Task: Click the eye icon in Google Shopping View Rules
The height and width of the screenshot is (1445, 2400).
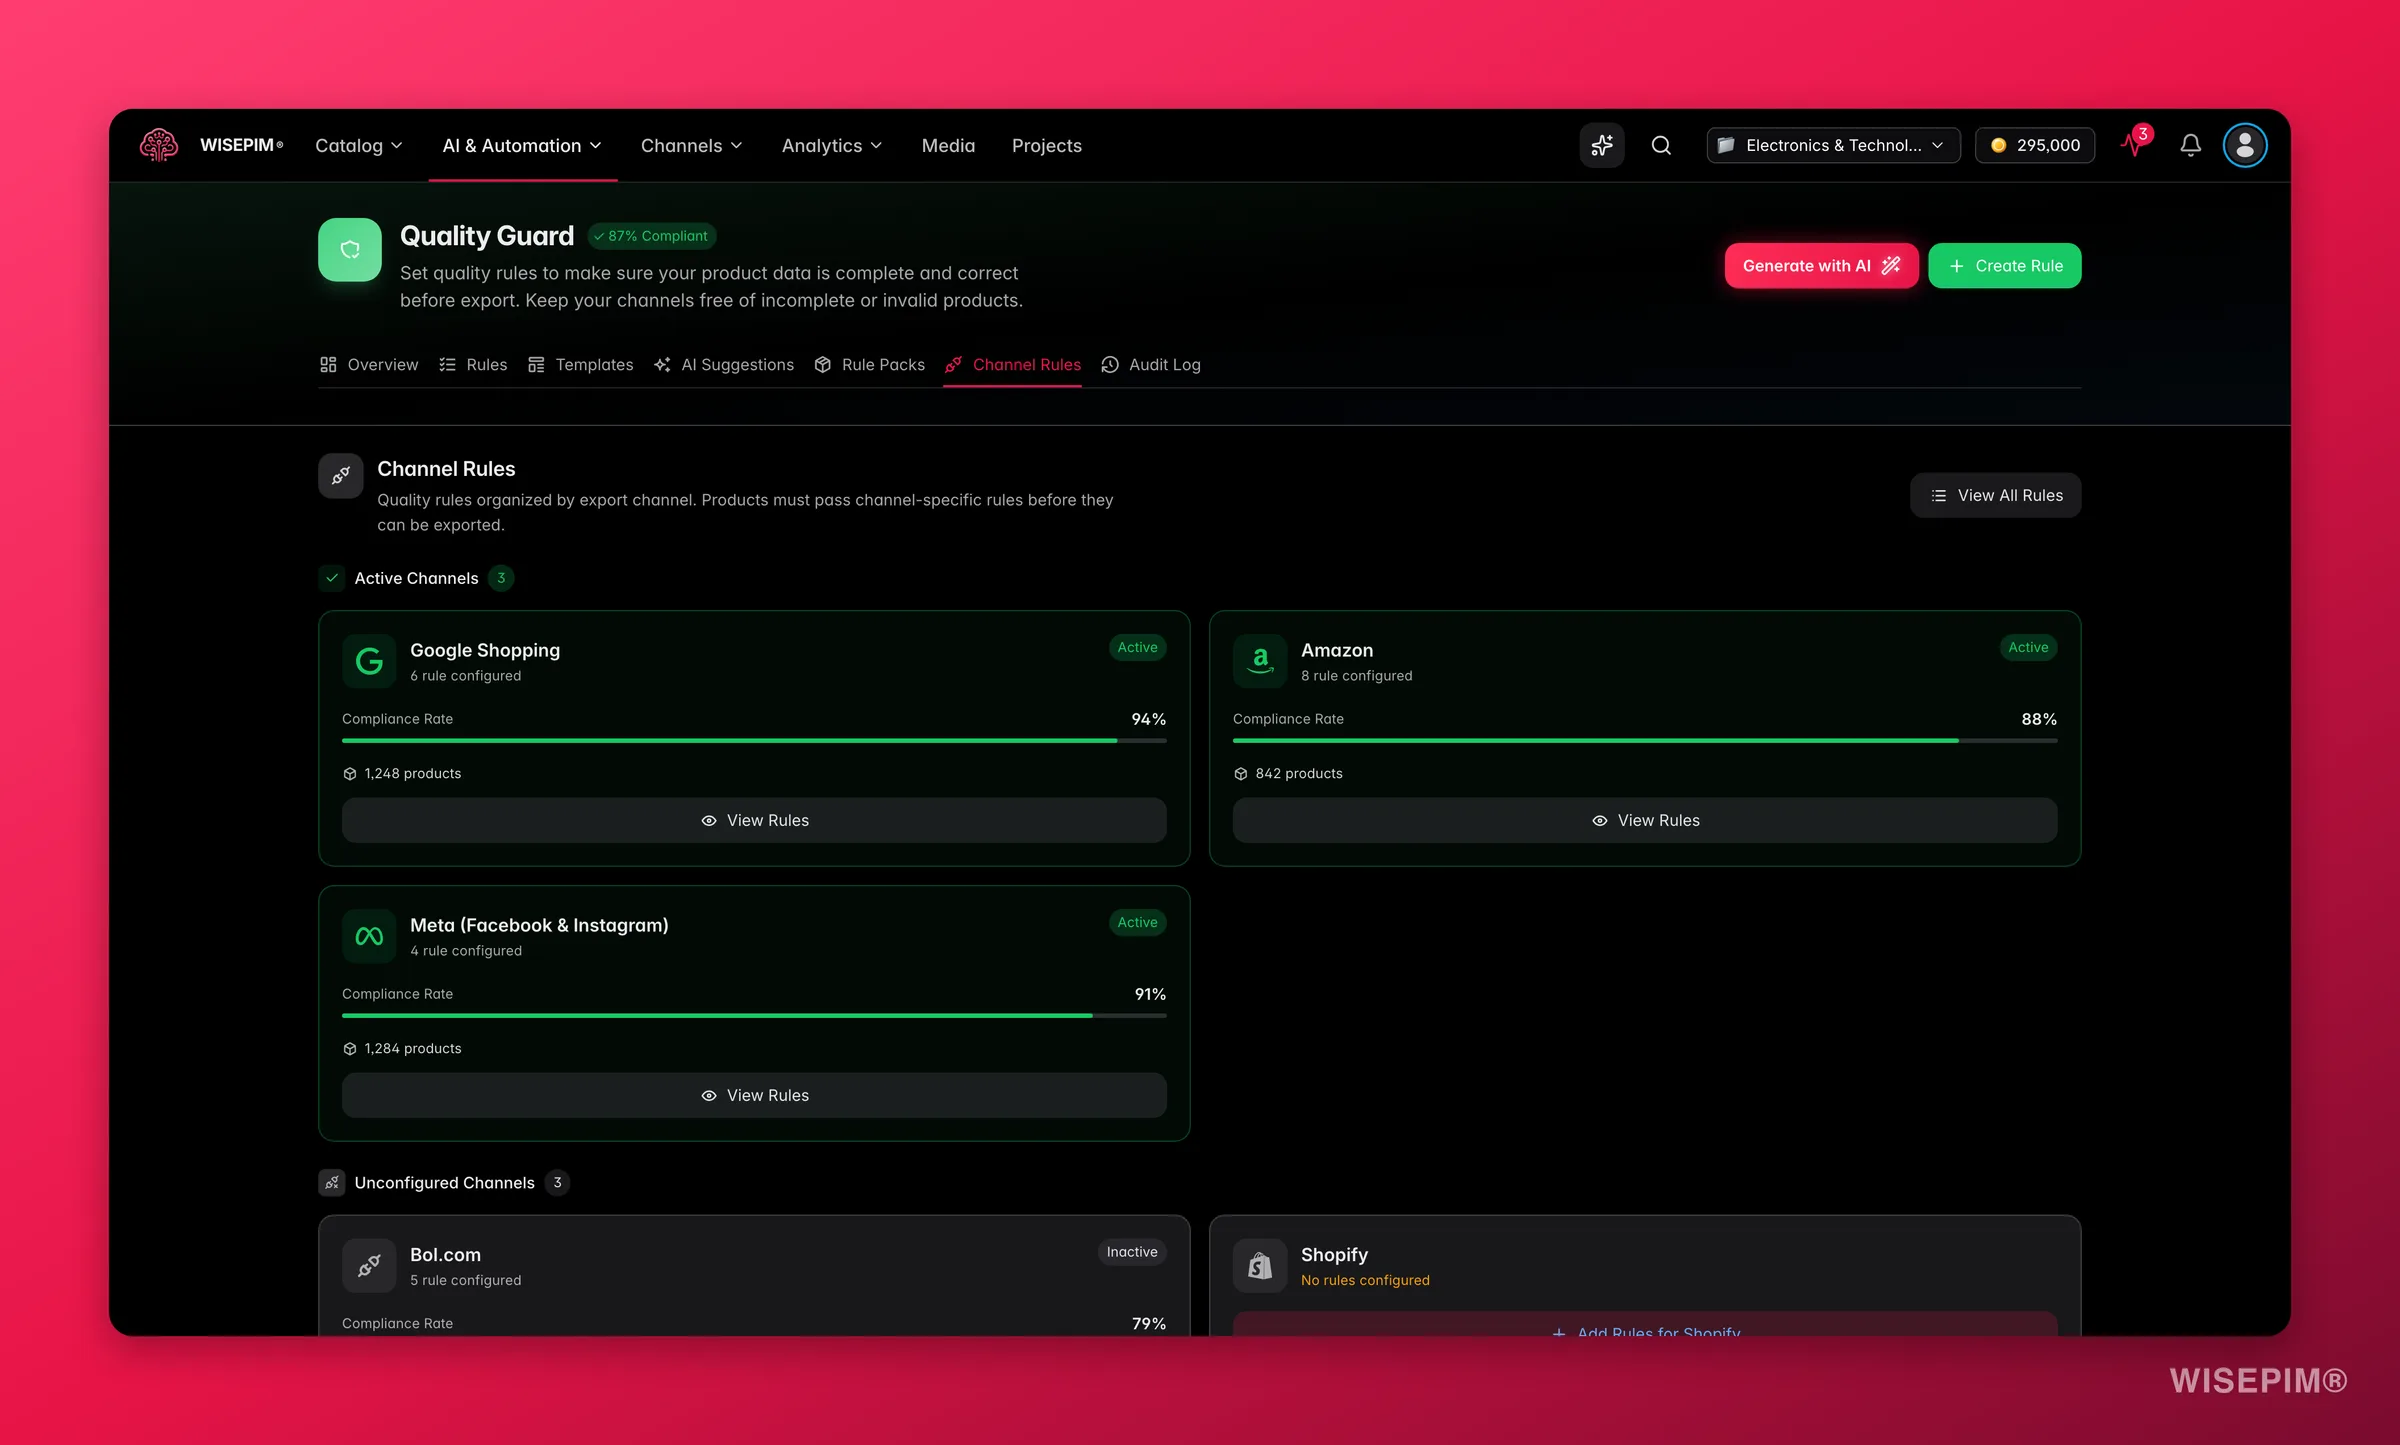Action: point(709,821)
